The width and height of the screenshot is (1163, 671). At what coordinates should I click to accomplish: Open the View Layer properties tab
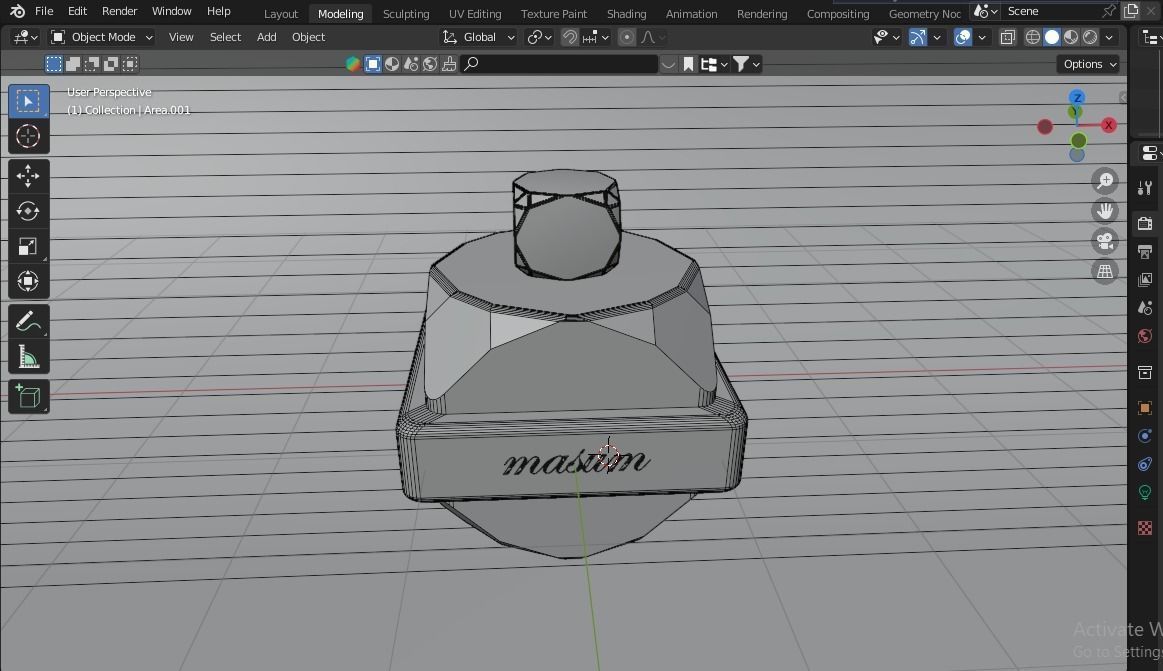(1144, 280)
